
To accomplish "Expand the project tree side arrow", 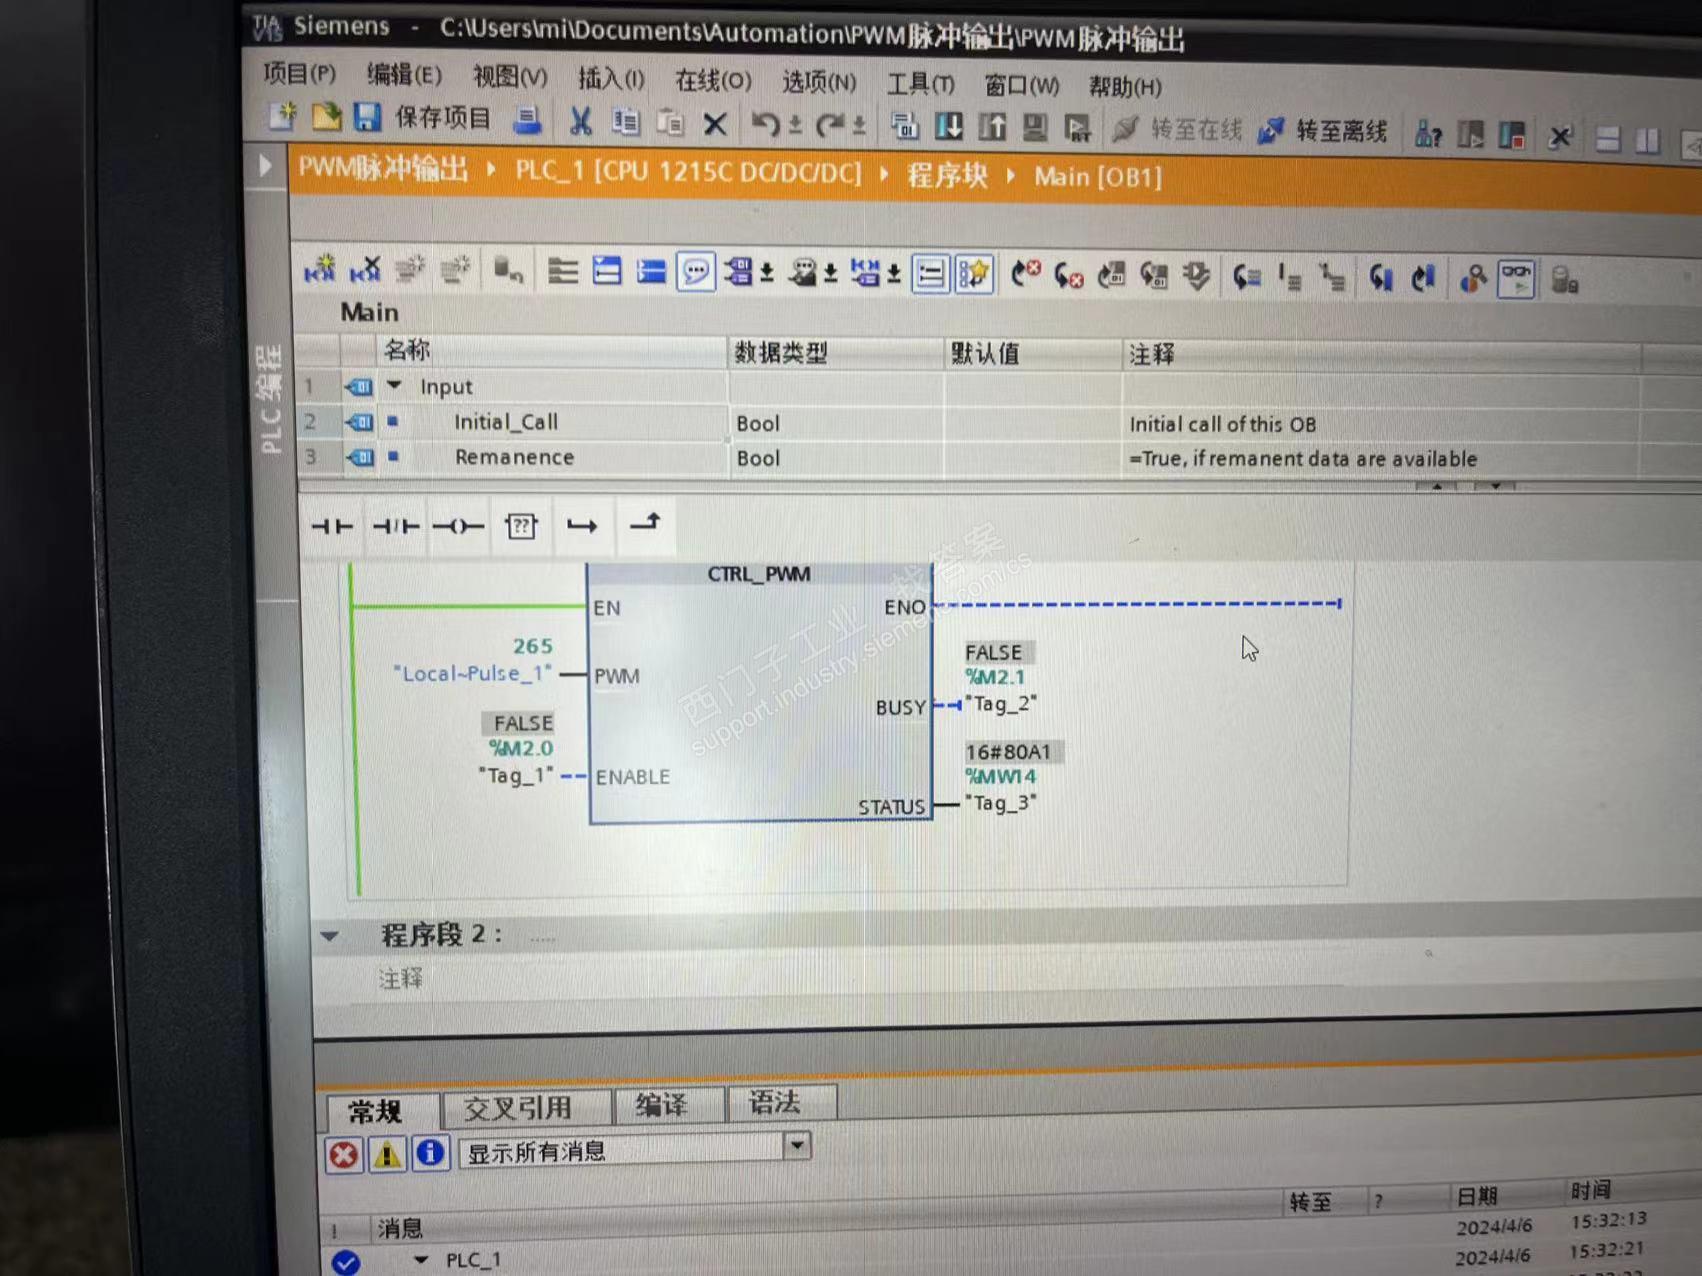I will tap(265, 165).
